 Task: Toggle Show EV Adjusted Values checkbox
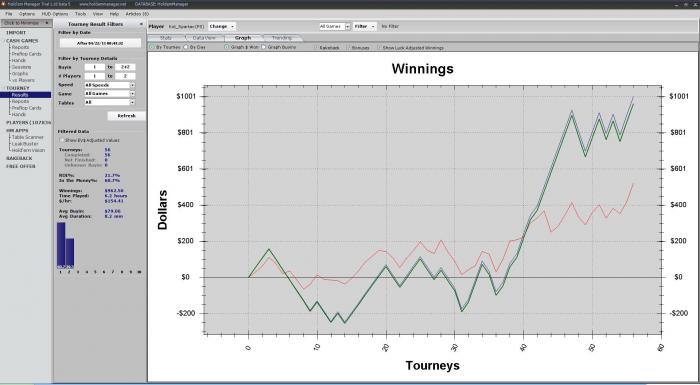(62, 140)
